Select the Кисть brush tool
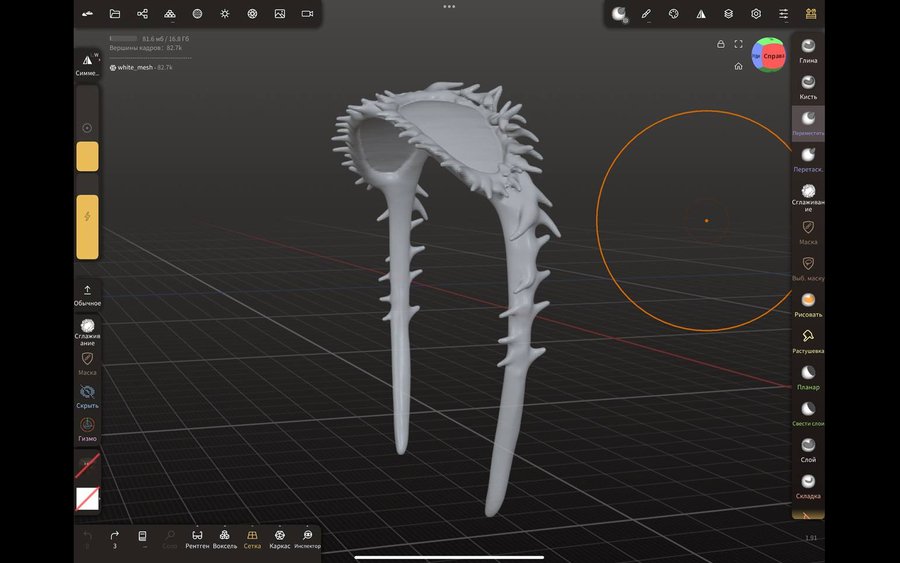 click(x=808, y=83)
